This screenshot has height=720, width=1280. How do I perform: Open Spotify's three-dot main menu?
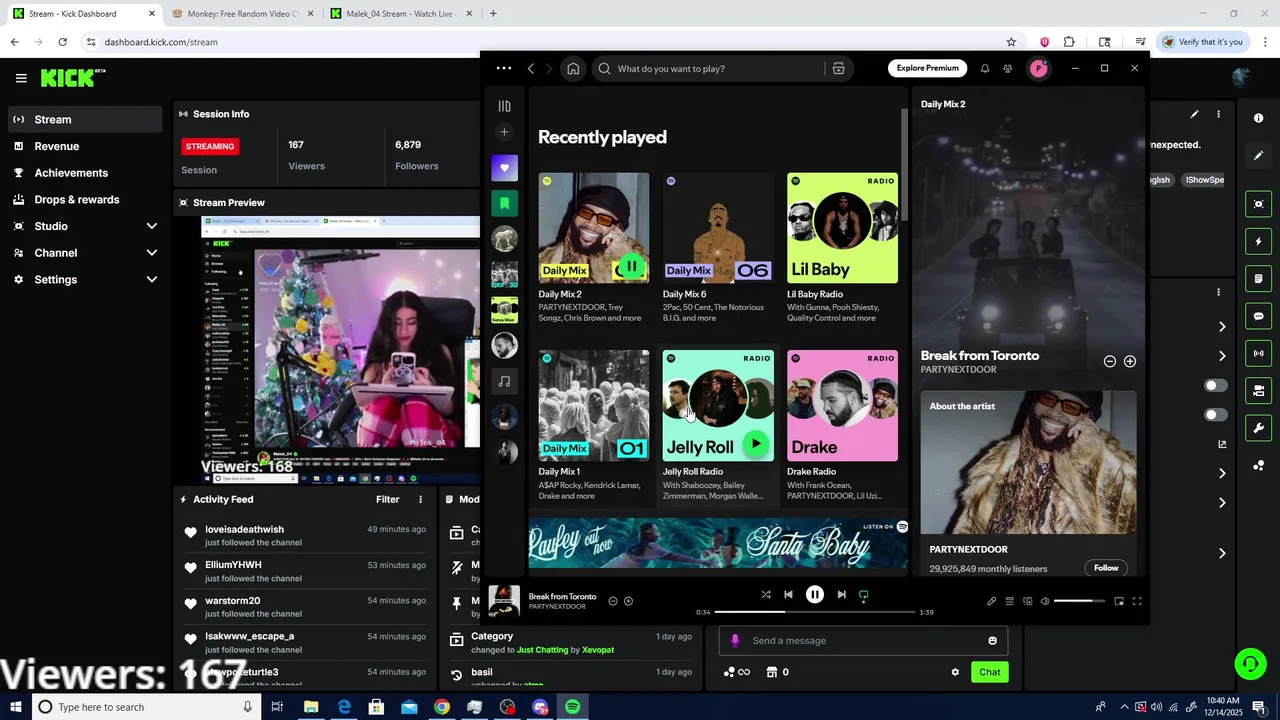[x=504, y=68]
